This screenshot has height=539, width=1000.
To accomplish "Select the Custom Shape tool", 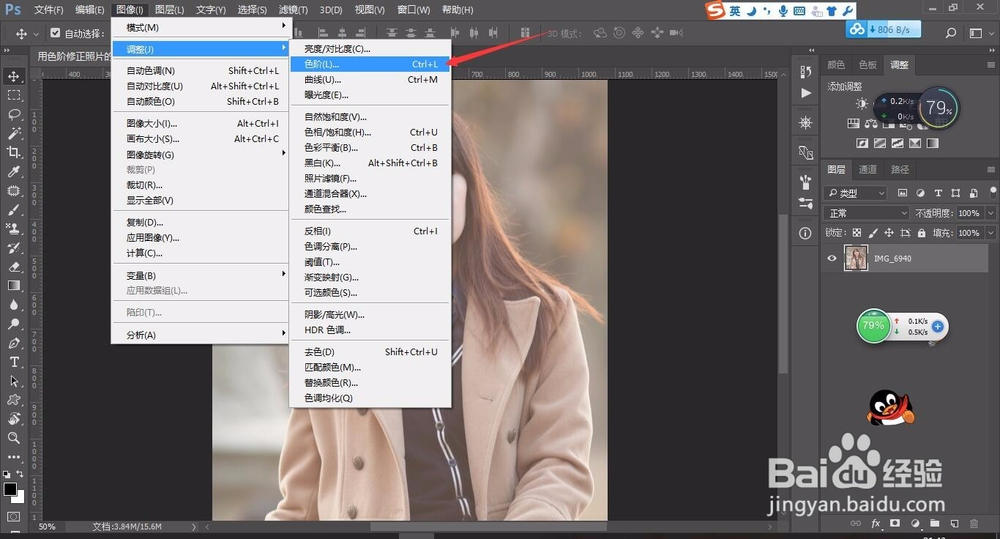I will click(13, 400).
